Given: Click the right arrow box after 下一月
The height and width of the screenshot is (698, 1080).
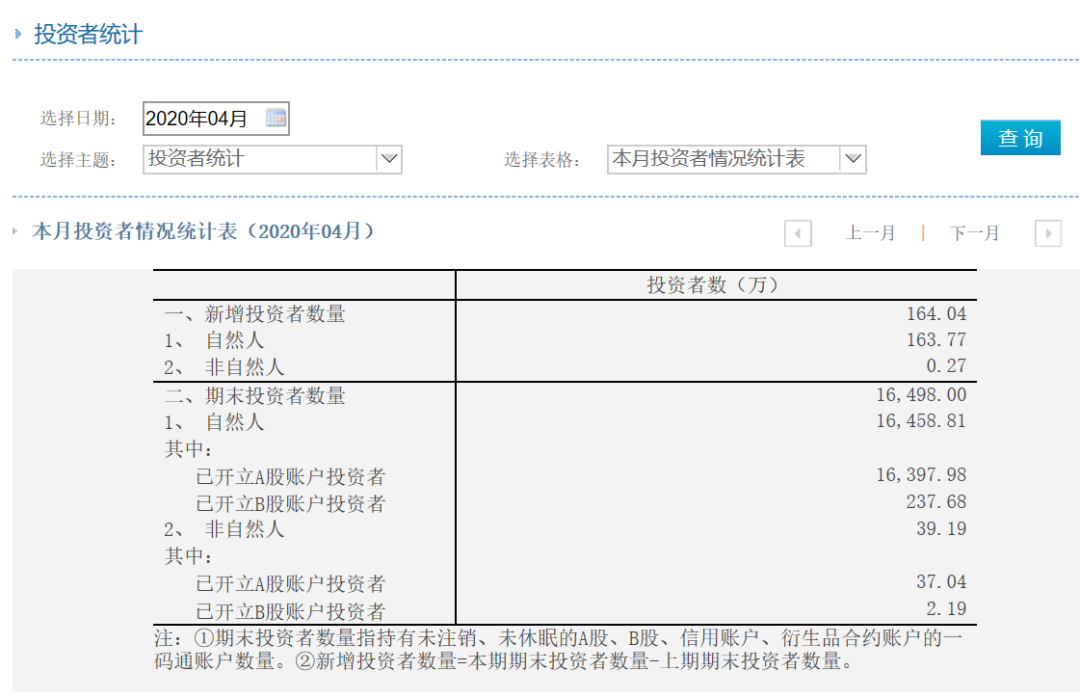Looking at the screenshot, I should pos(1047,233).
